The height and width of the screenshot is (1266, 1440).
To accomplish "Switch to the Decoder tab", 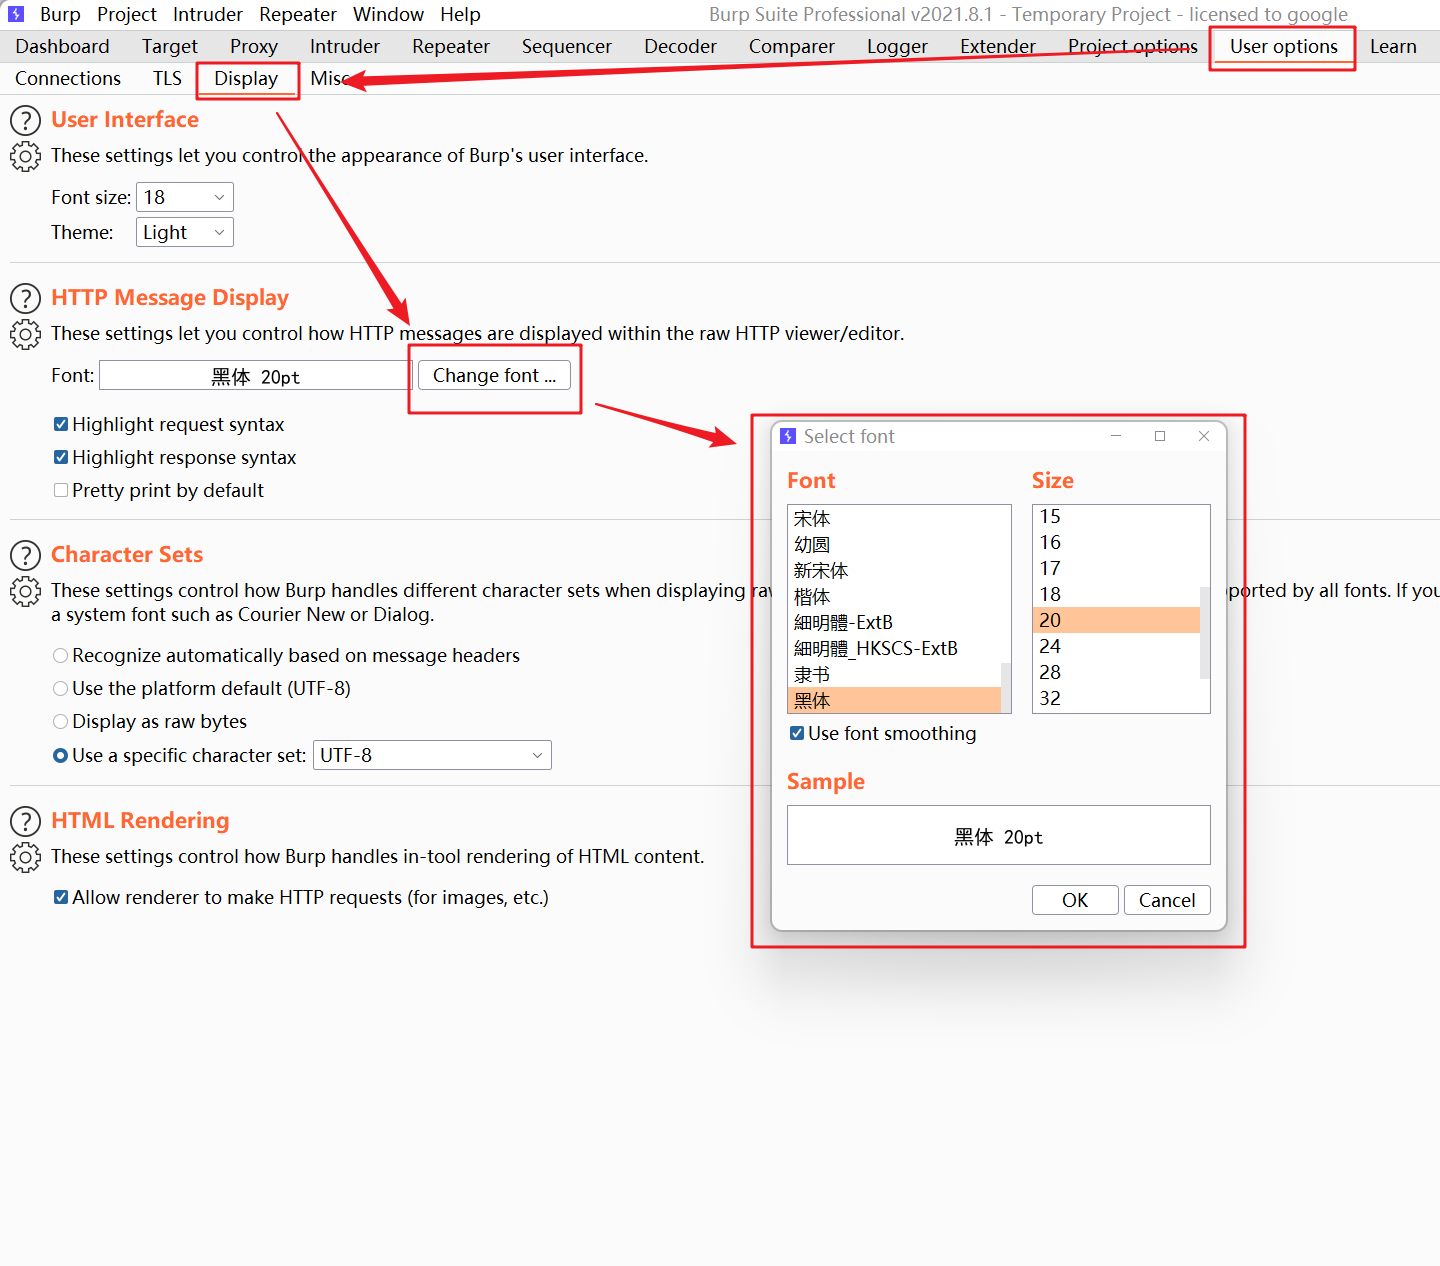I will coord(680,46).
